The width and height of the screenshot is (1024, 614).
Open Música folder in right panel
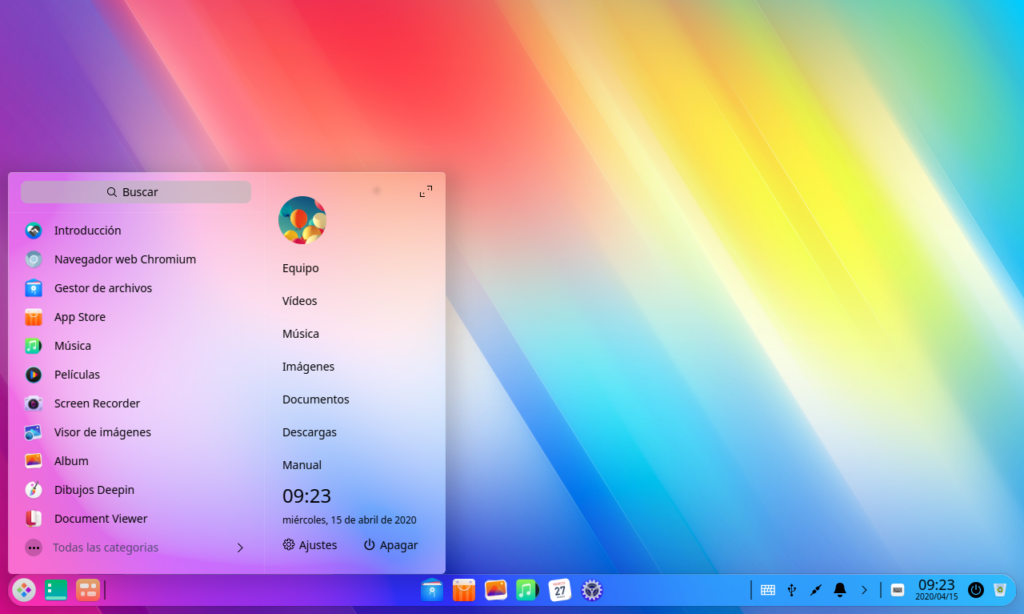pyautogui.click(x=300, y=333)
